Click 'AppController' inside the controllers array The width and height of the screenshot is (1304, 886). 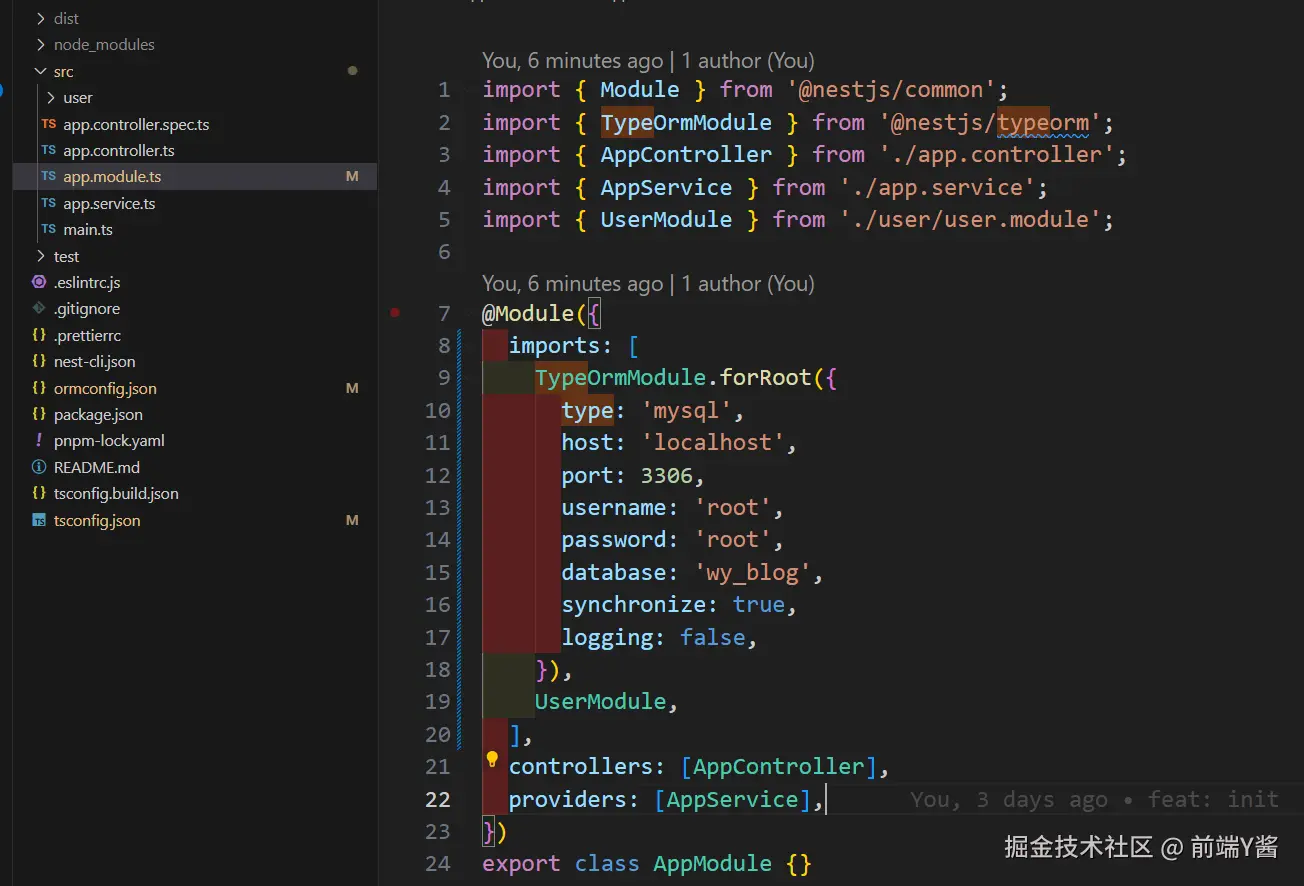pos(779,766)
